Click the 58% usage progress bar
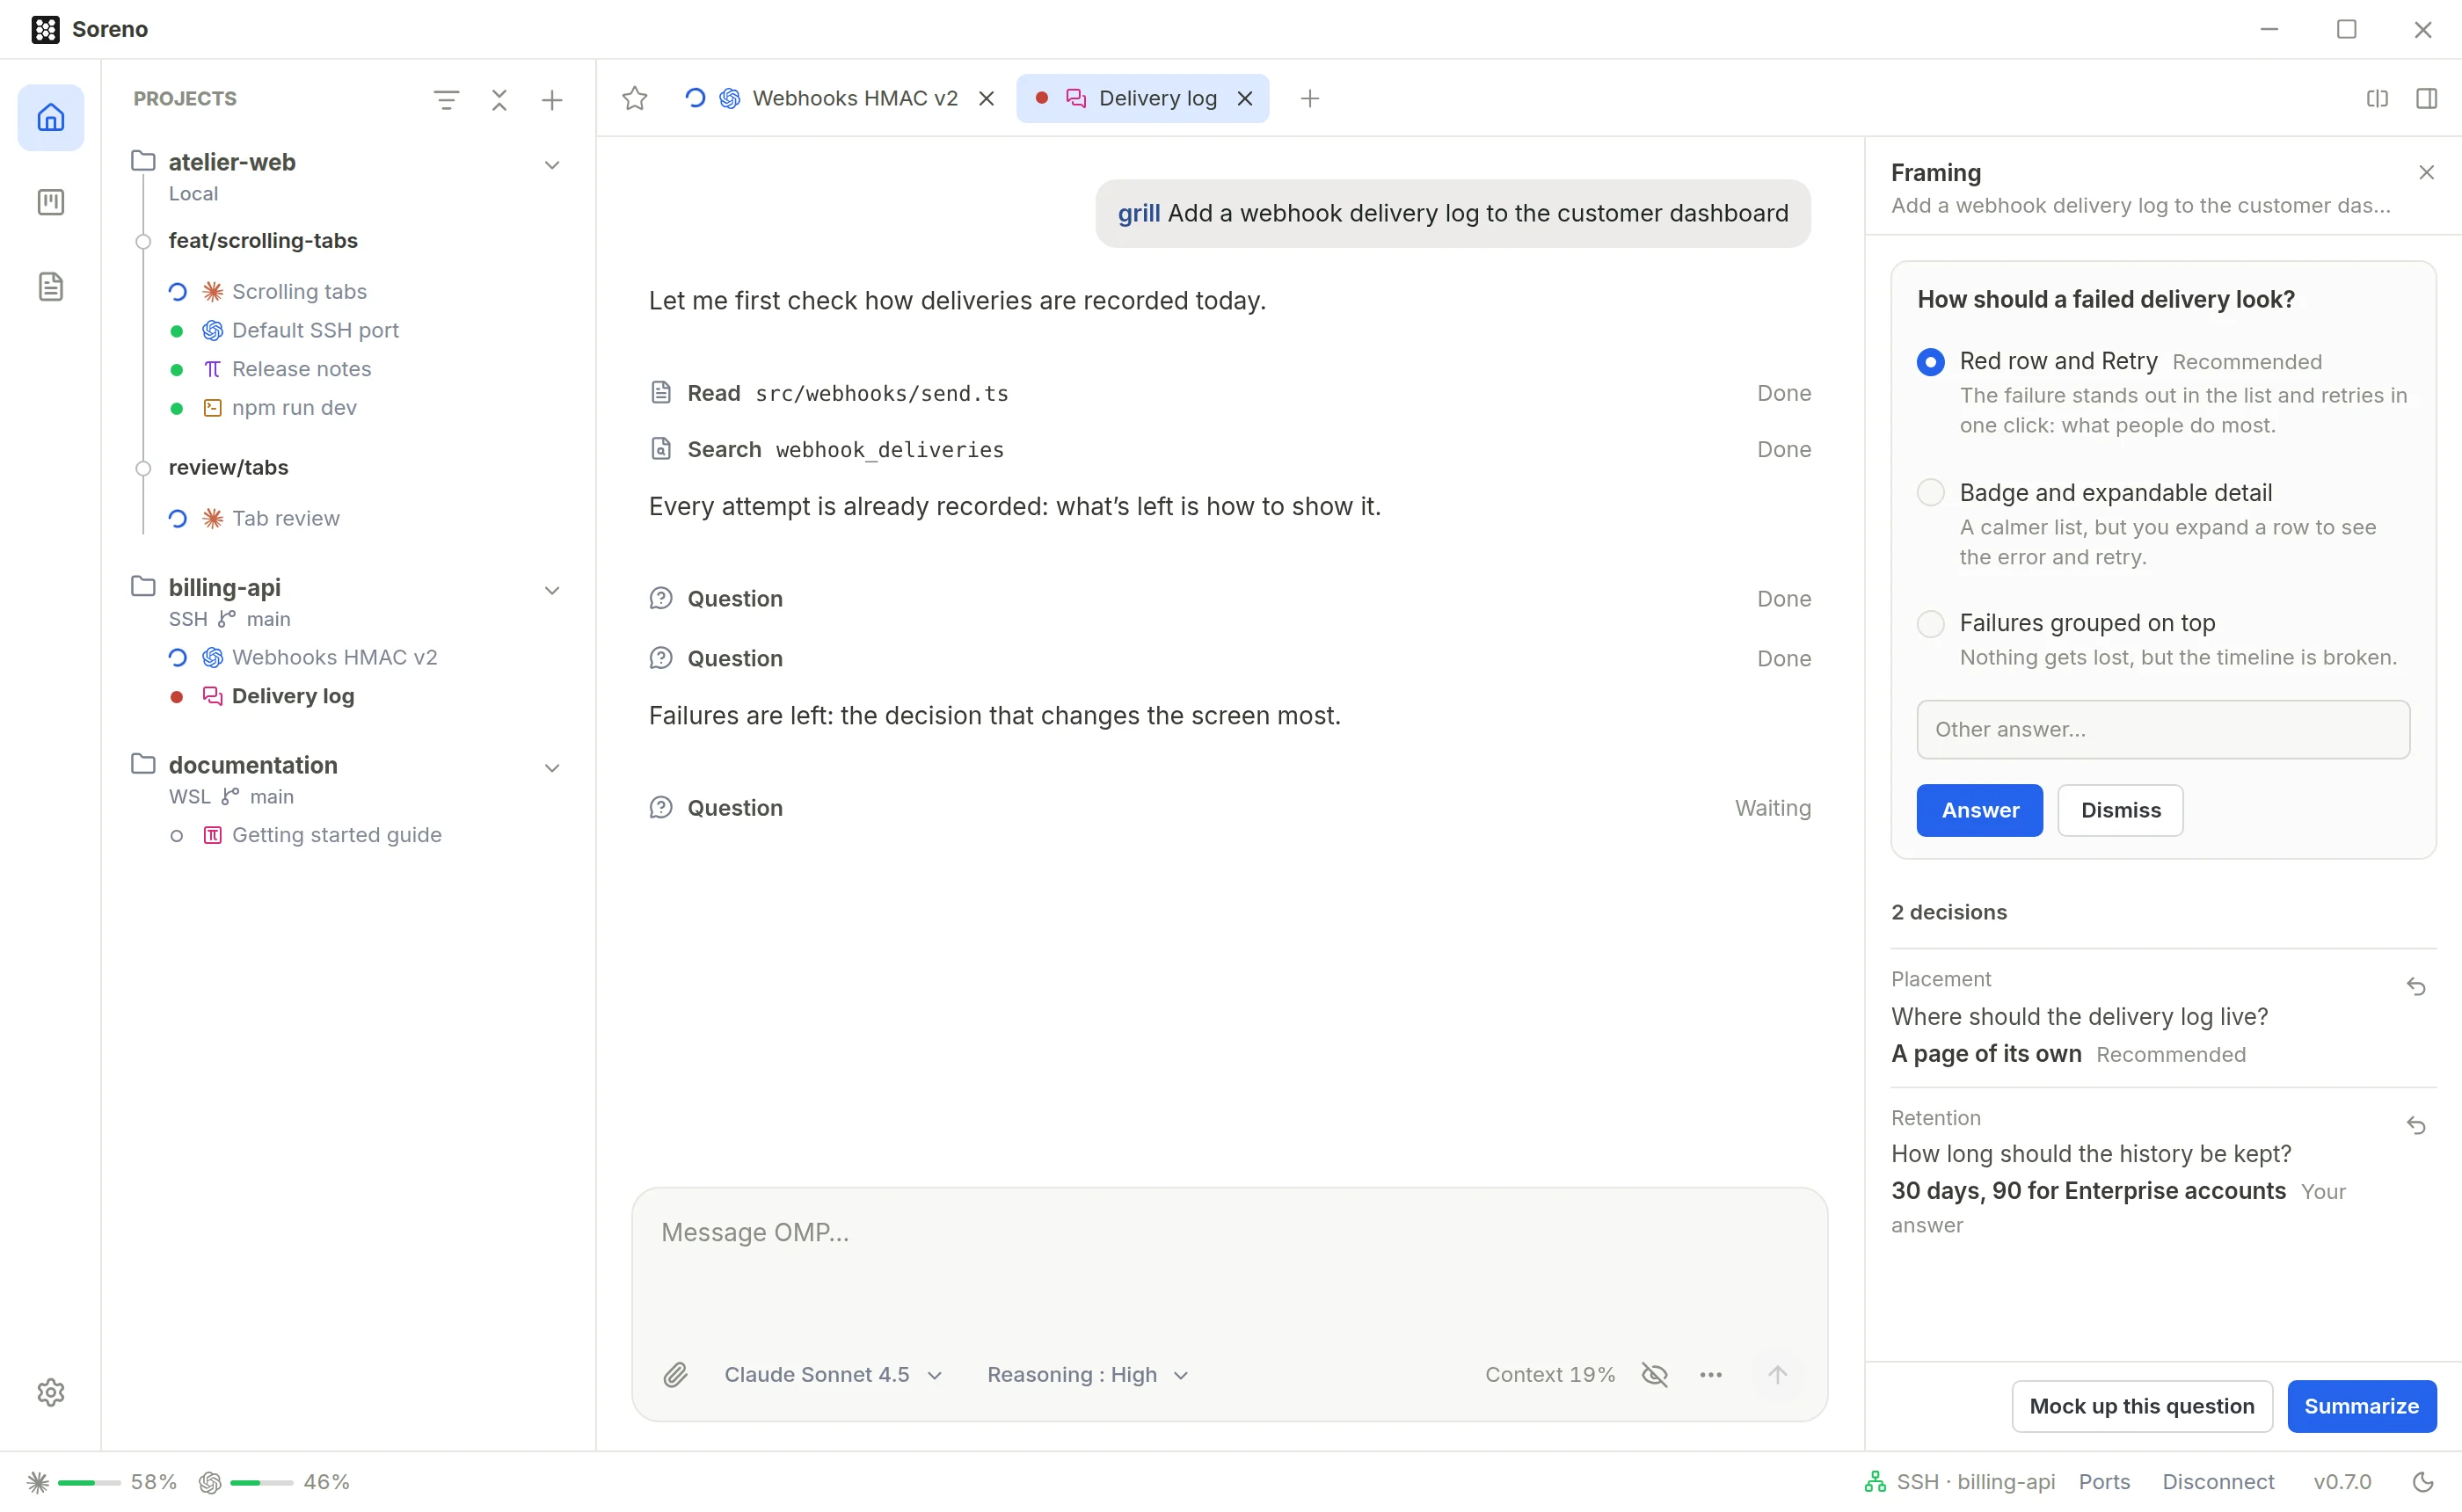The width and height of the screenshot is (2462, 1512). pyautogui.click(x=89, y=1482)
